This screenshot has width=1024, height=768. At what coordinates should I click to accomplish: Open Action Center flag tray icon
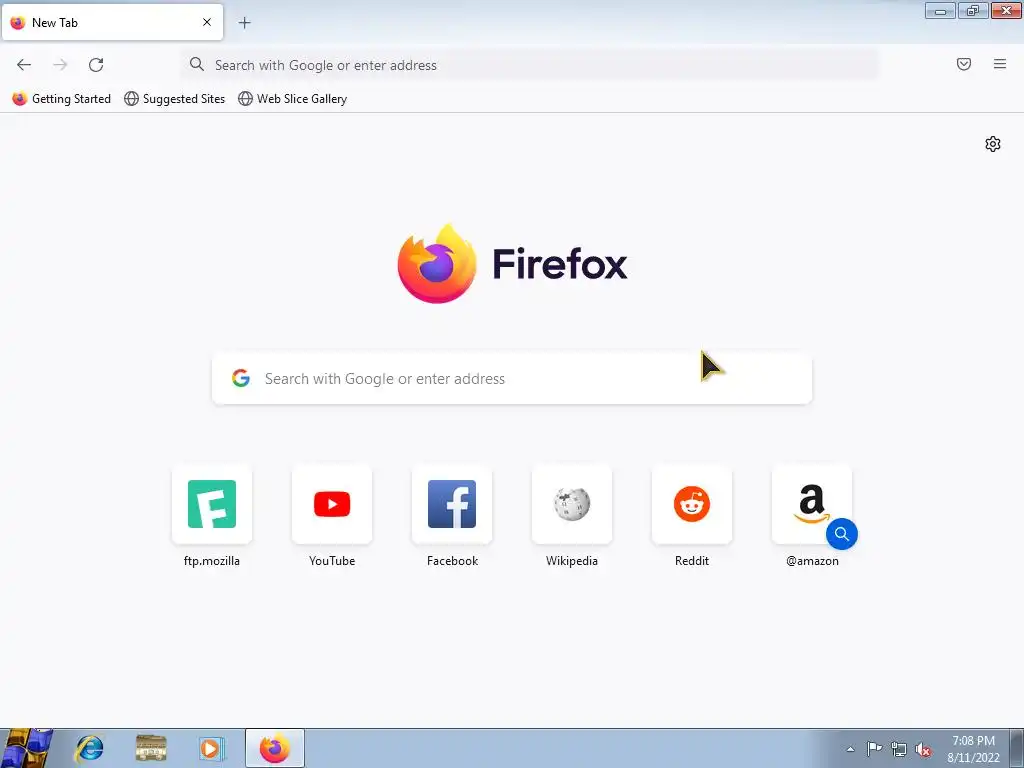874,749
